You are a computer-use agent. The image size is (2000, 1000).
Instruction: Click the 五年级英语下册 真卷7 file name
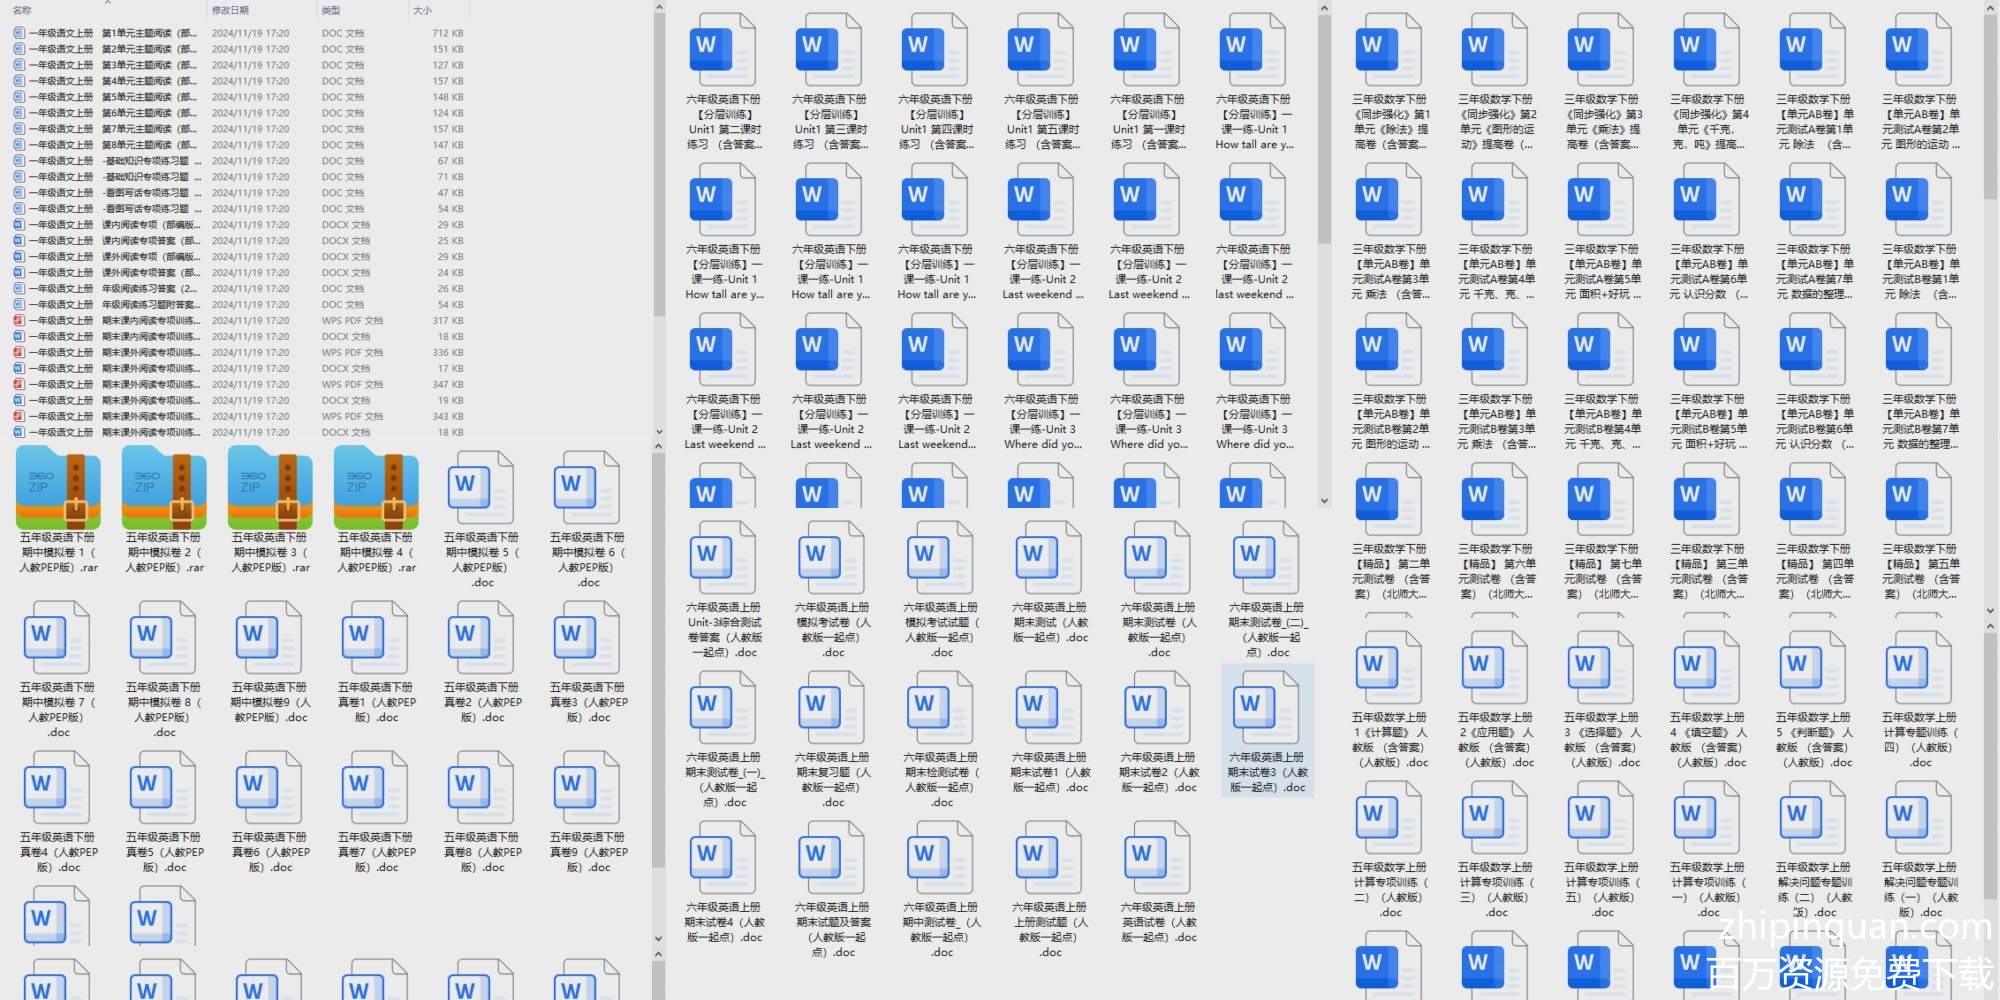376,852
